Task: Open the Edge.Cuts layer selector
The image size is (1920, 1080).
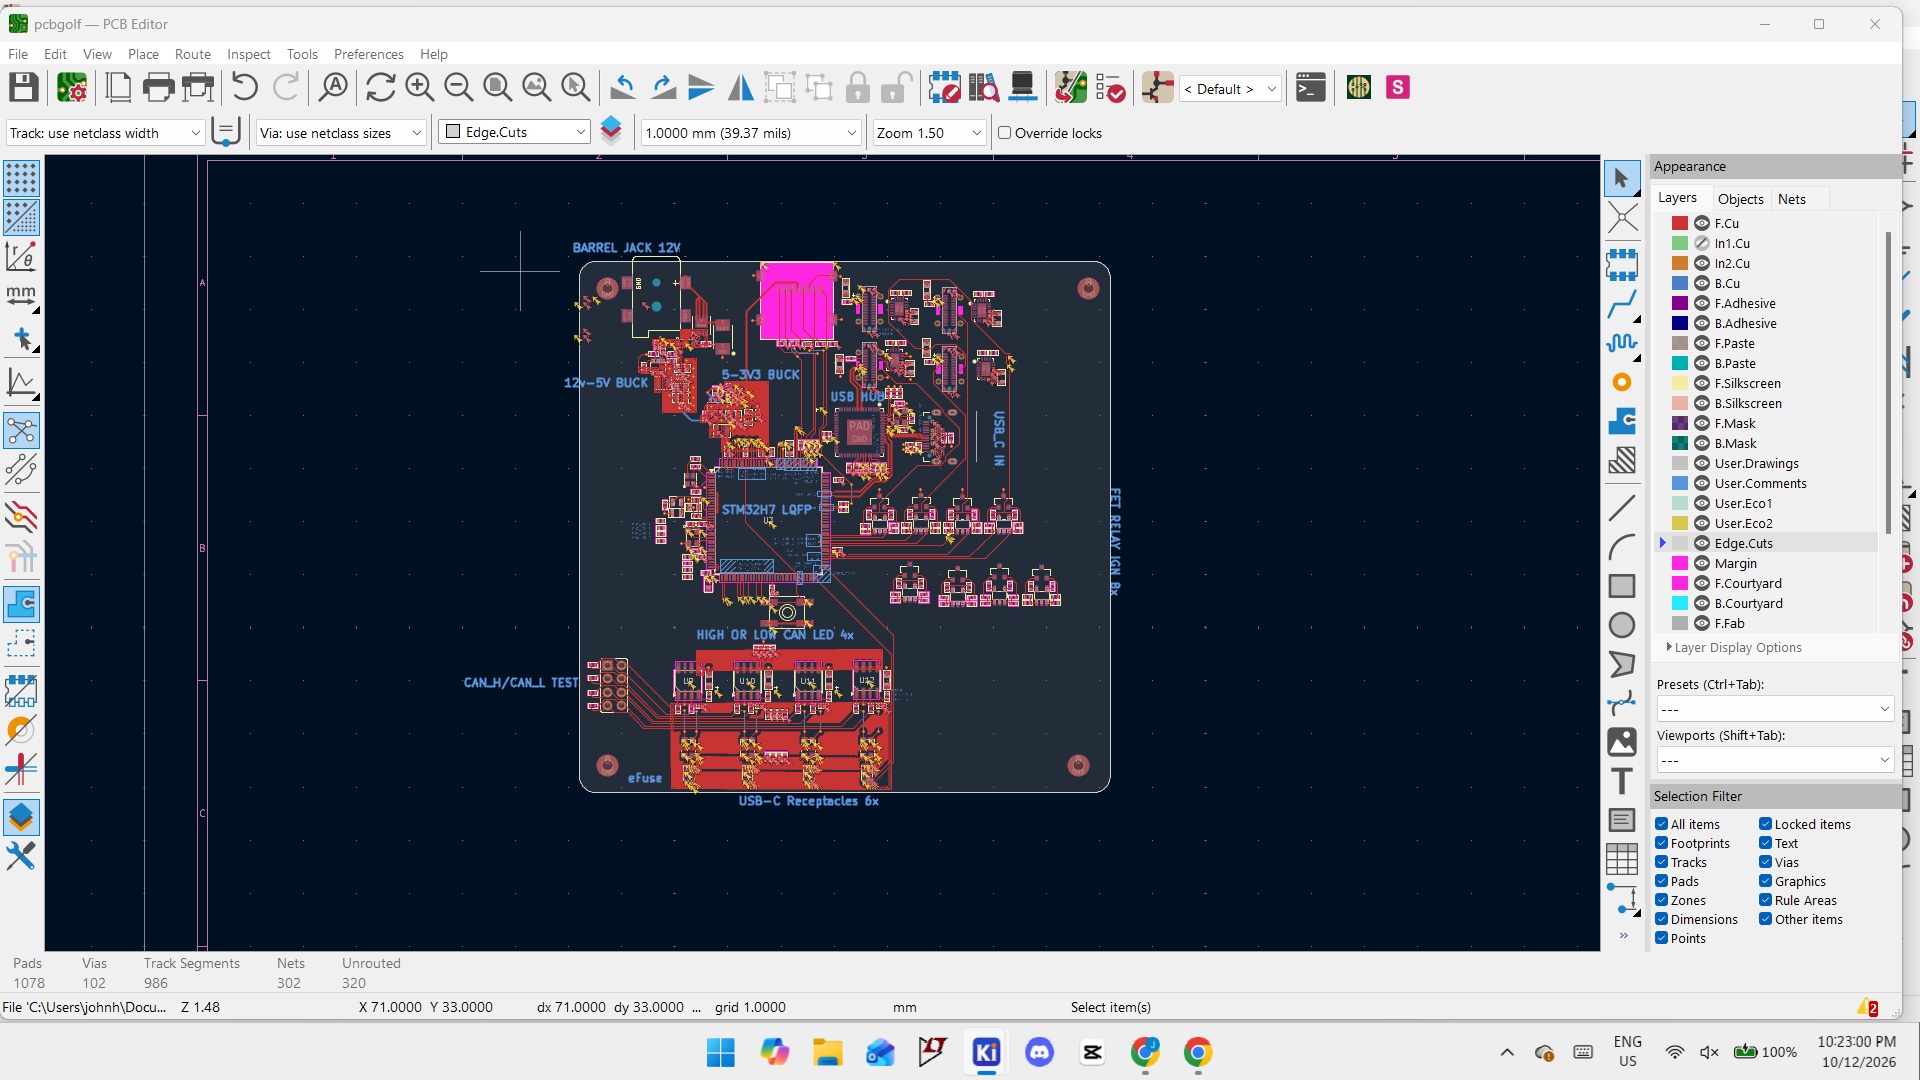Action: 515,132
